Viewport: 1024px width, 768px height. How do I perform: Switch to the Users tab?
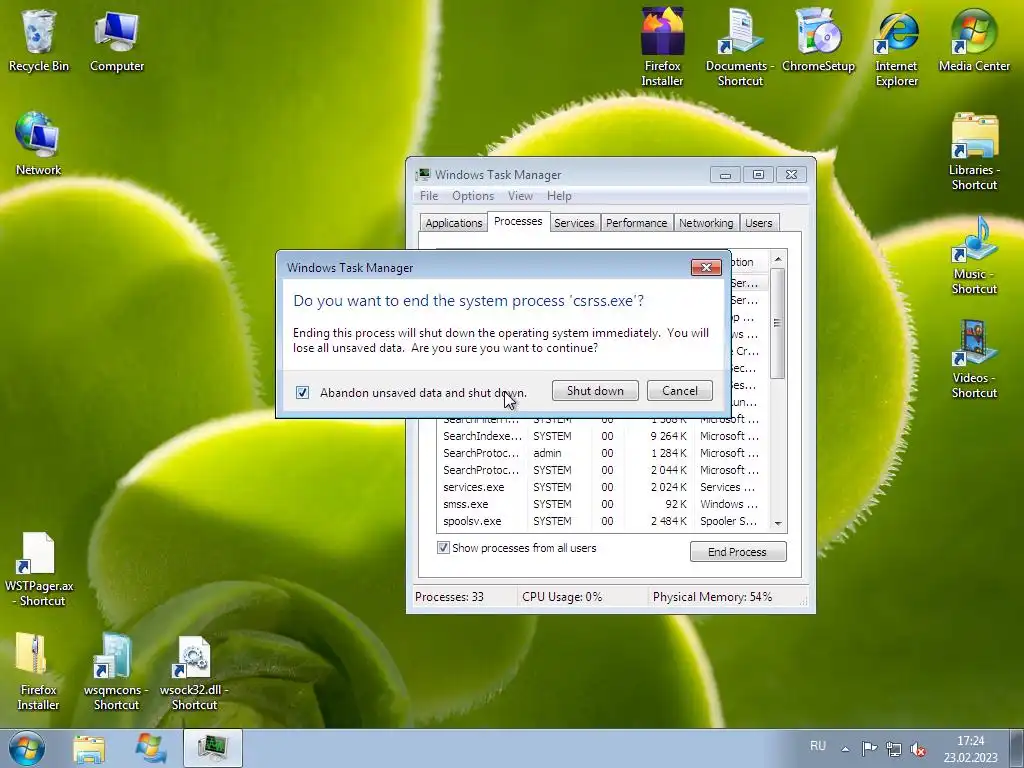(759, 223)
